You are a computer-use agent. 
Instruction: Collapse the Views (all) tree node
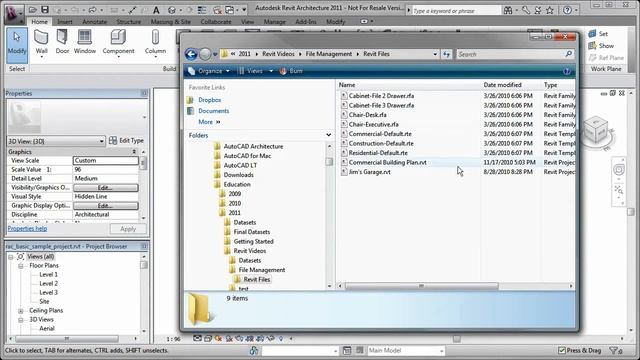tap(11, 257)
